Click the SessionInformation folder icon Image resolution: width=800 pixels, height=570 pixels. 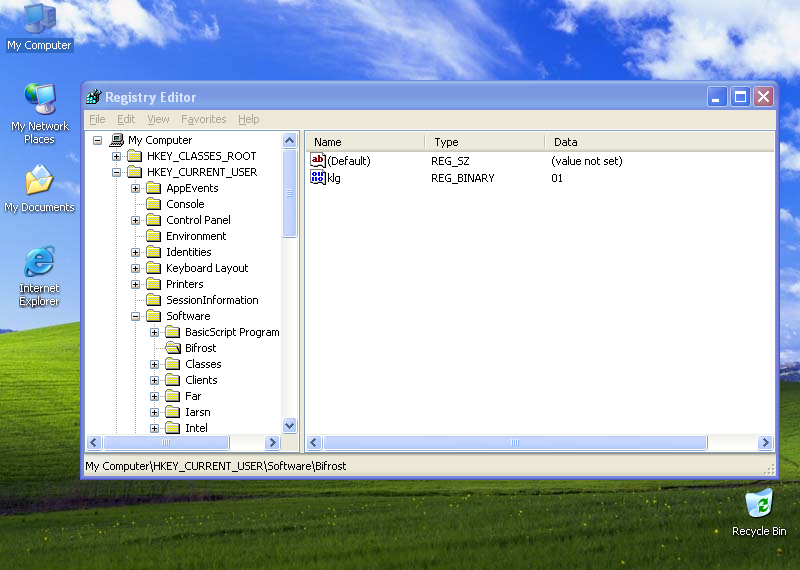154,300
